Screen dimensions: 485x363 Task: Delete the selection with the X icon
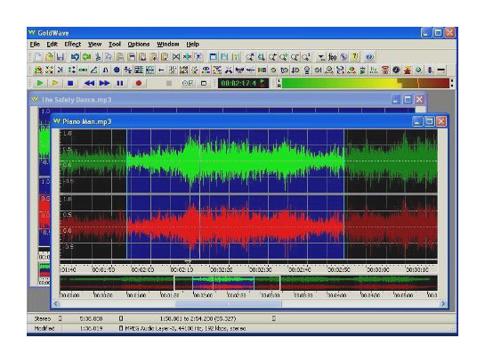175,57
